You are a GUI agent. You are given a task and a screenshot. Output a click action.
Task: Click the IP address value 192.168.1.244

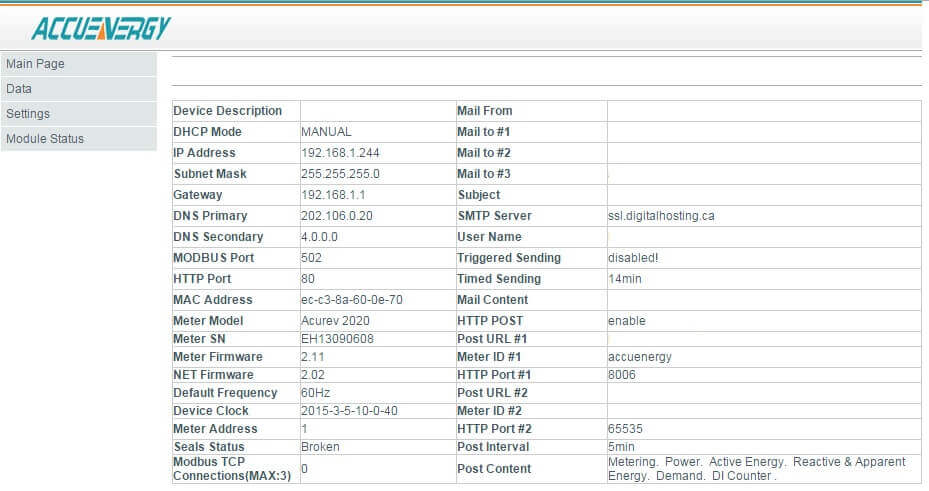[340, 153]
